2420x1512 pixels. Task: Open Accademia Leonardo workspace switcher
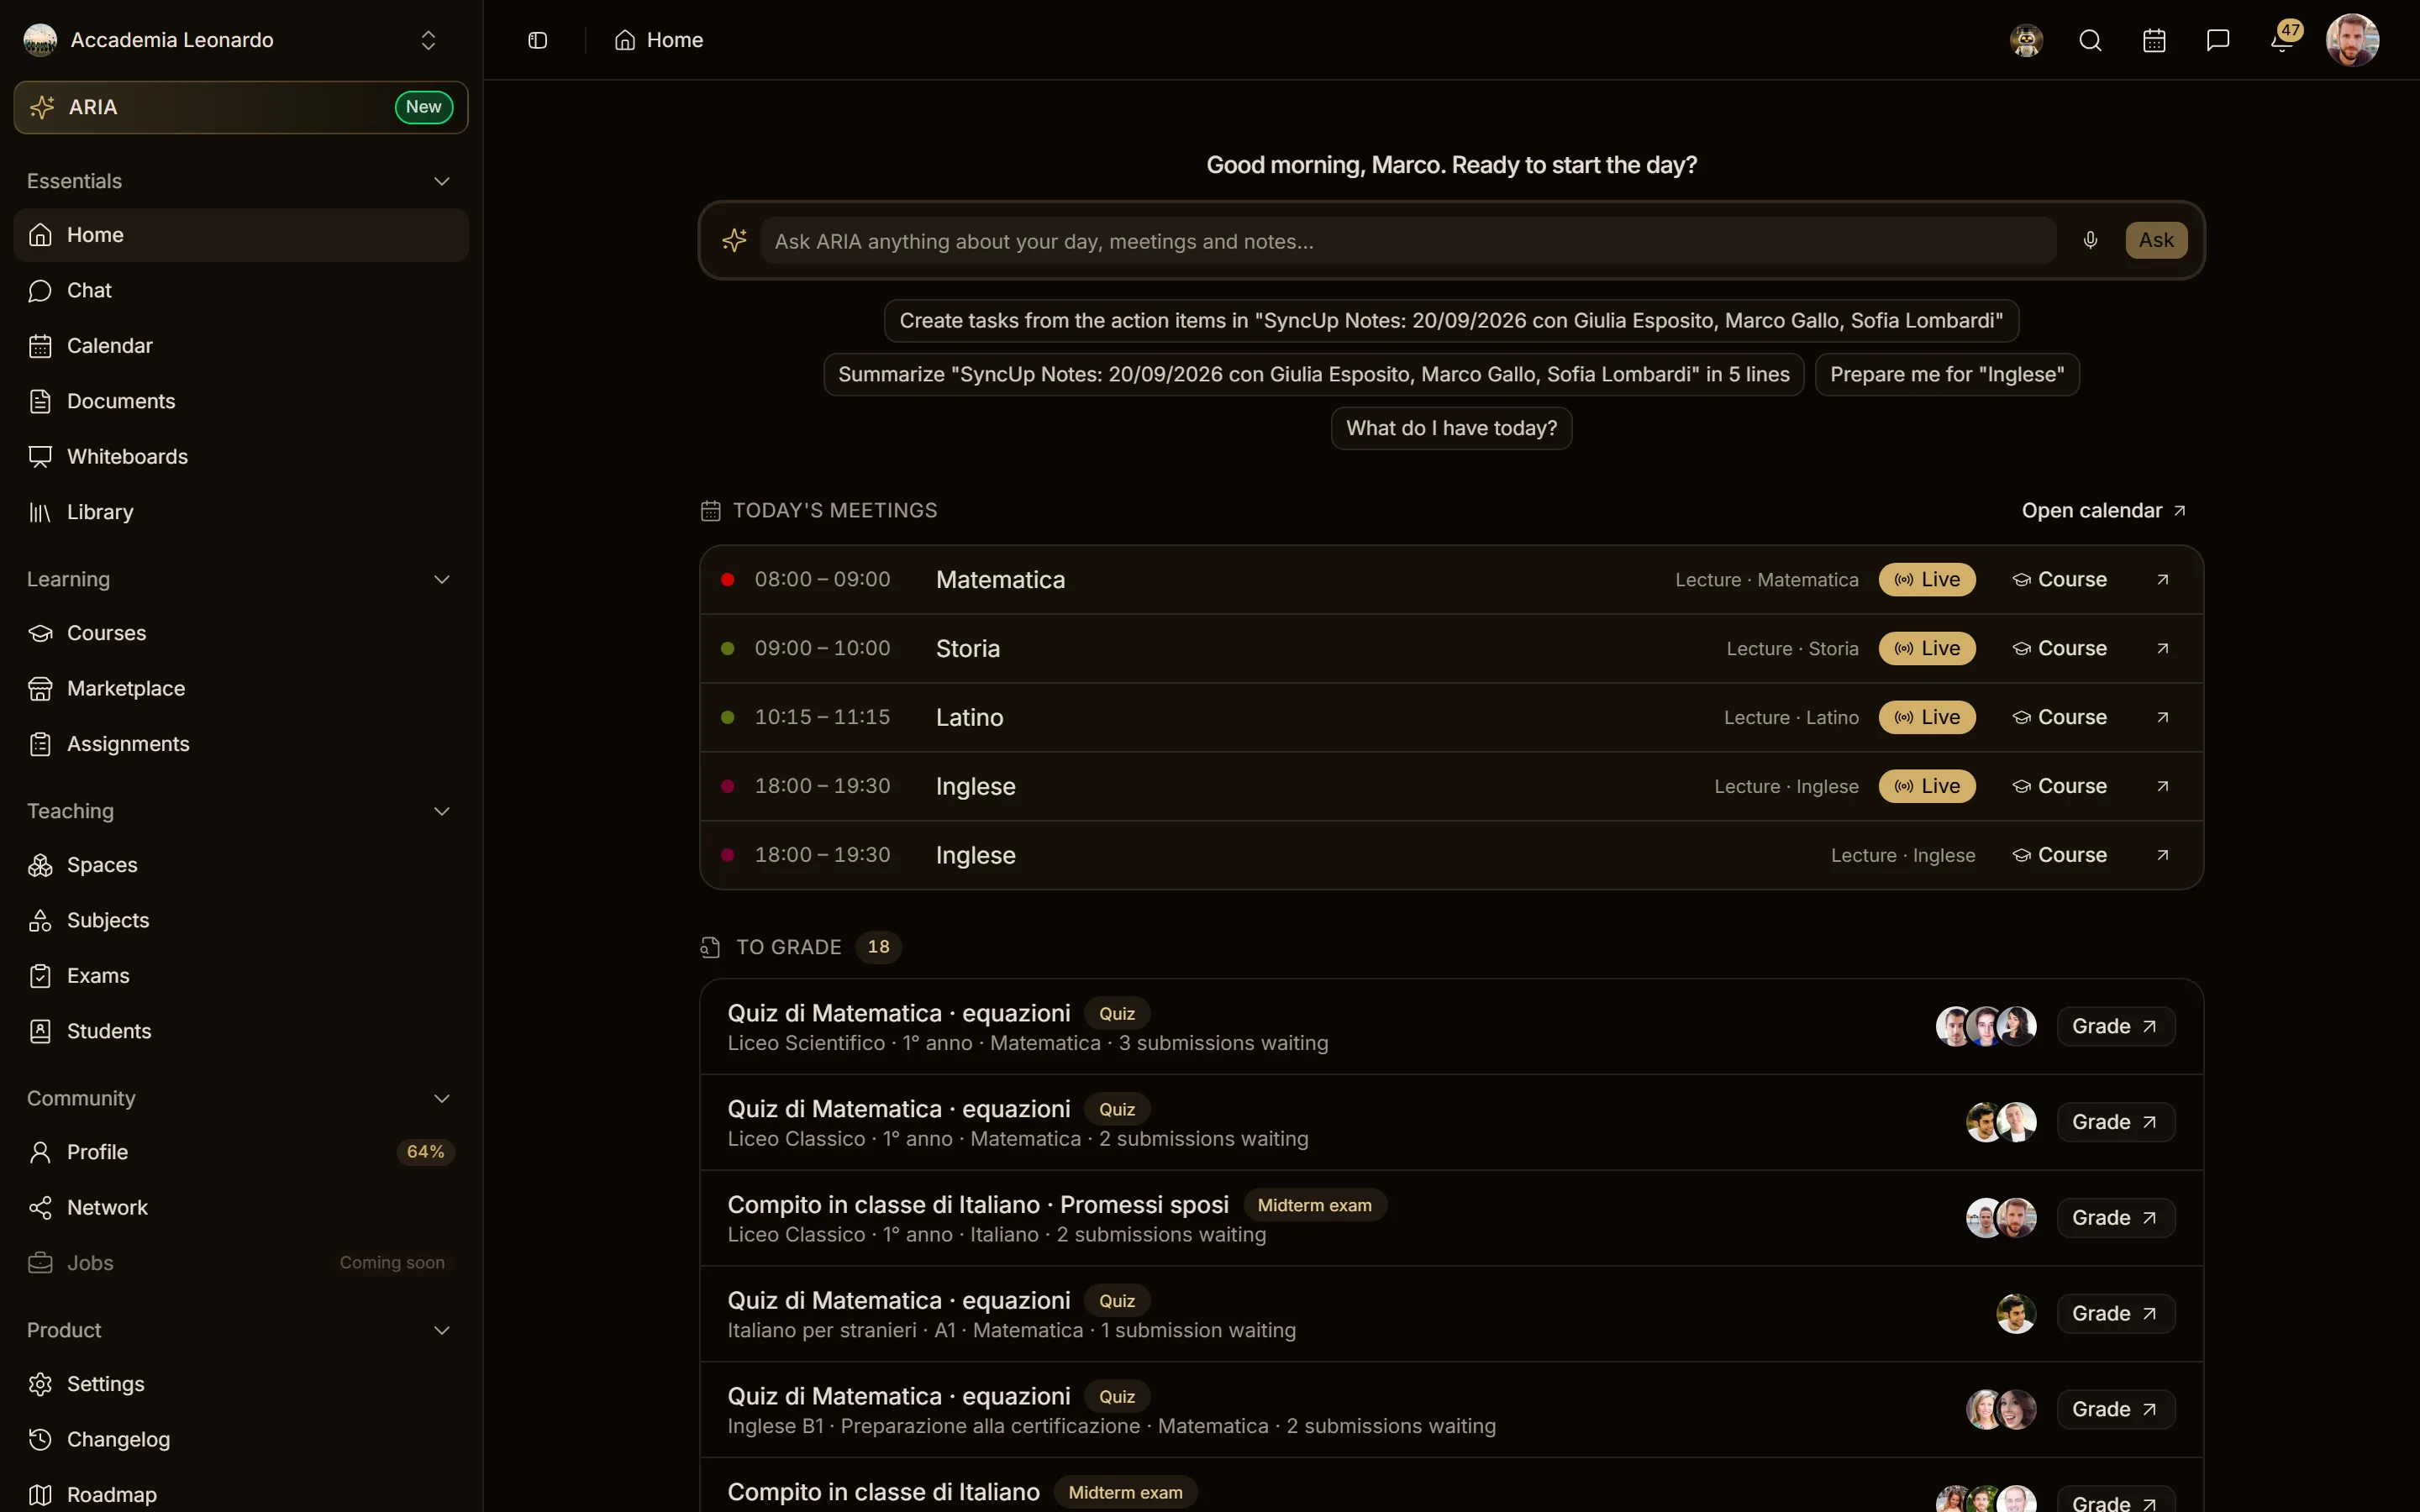pos(233,40)
